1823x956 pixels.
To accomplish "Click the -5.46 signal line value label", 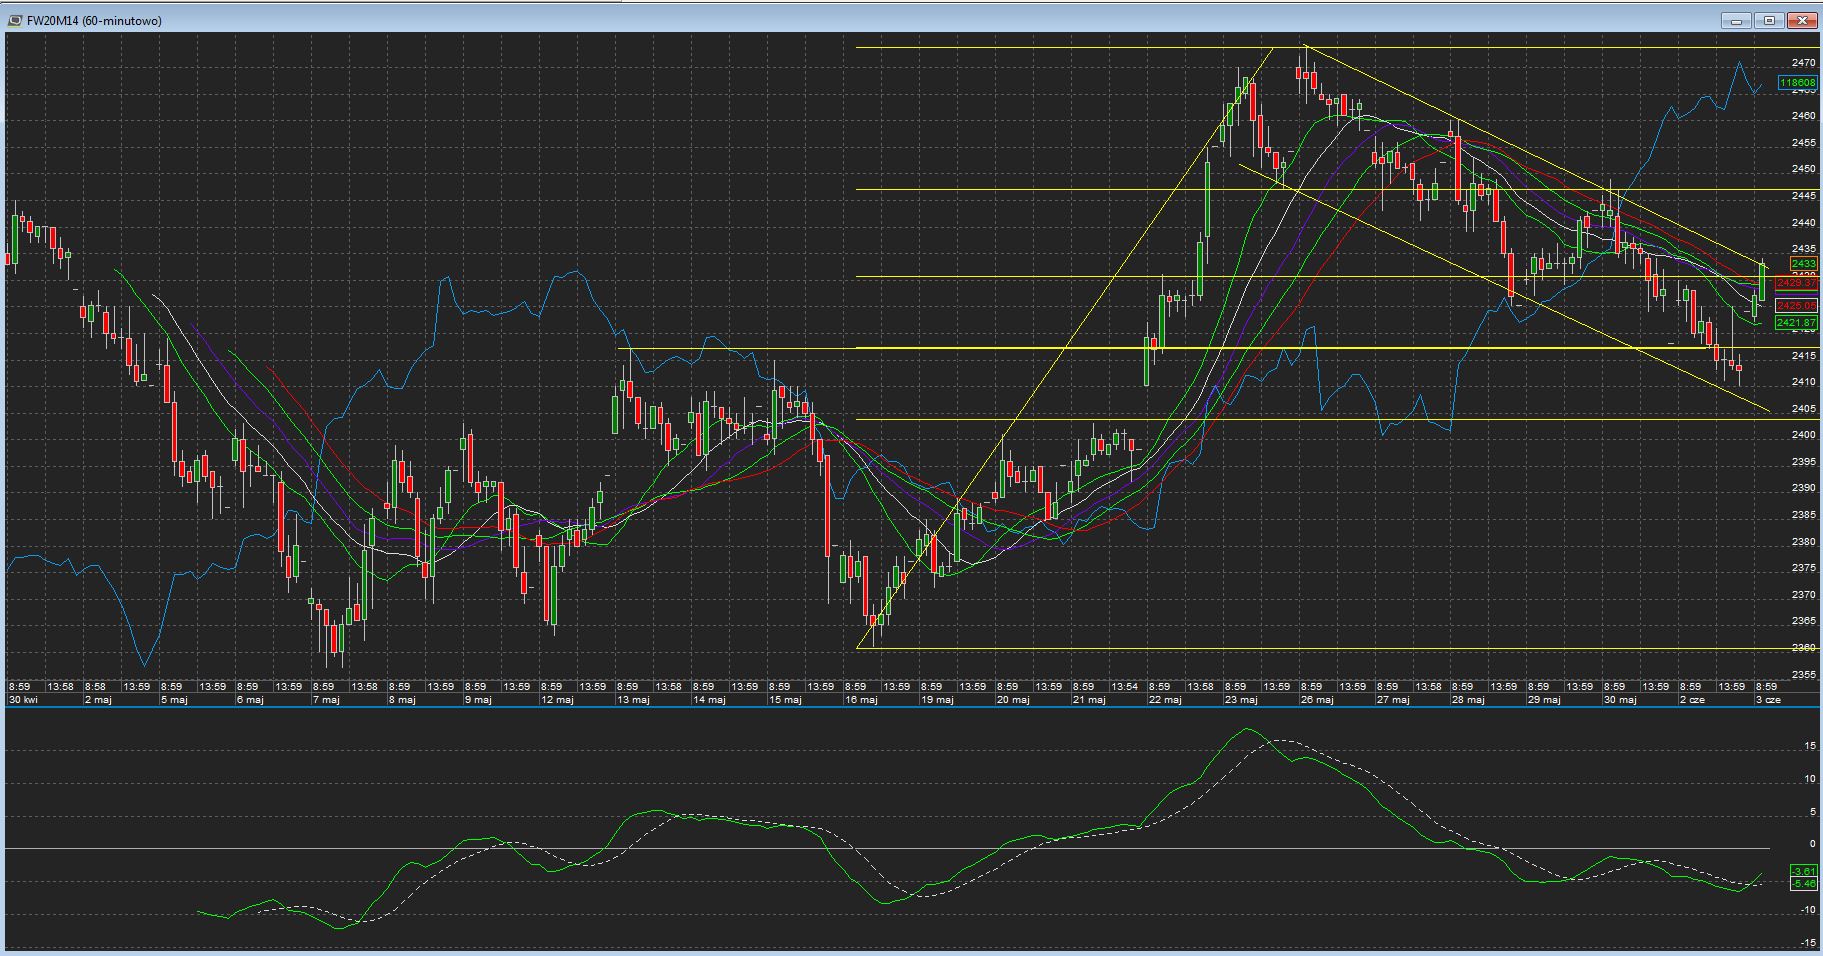I will point(1803,884).
